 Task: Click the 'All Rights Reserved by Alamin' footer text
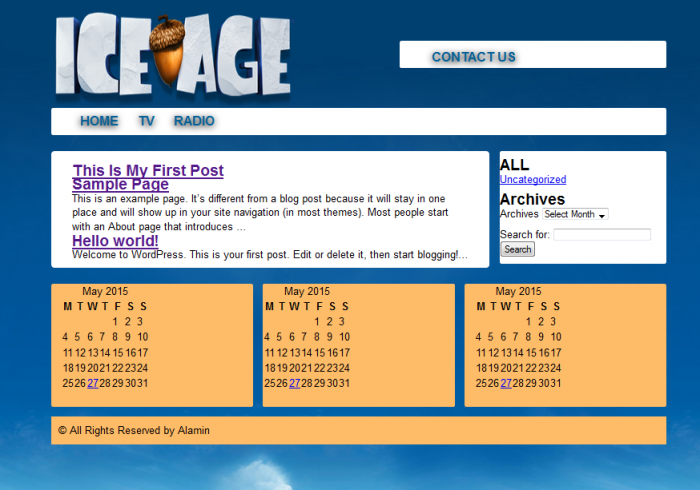(134, 430)
